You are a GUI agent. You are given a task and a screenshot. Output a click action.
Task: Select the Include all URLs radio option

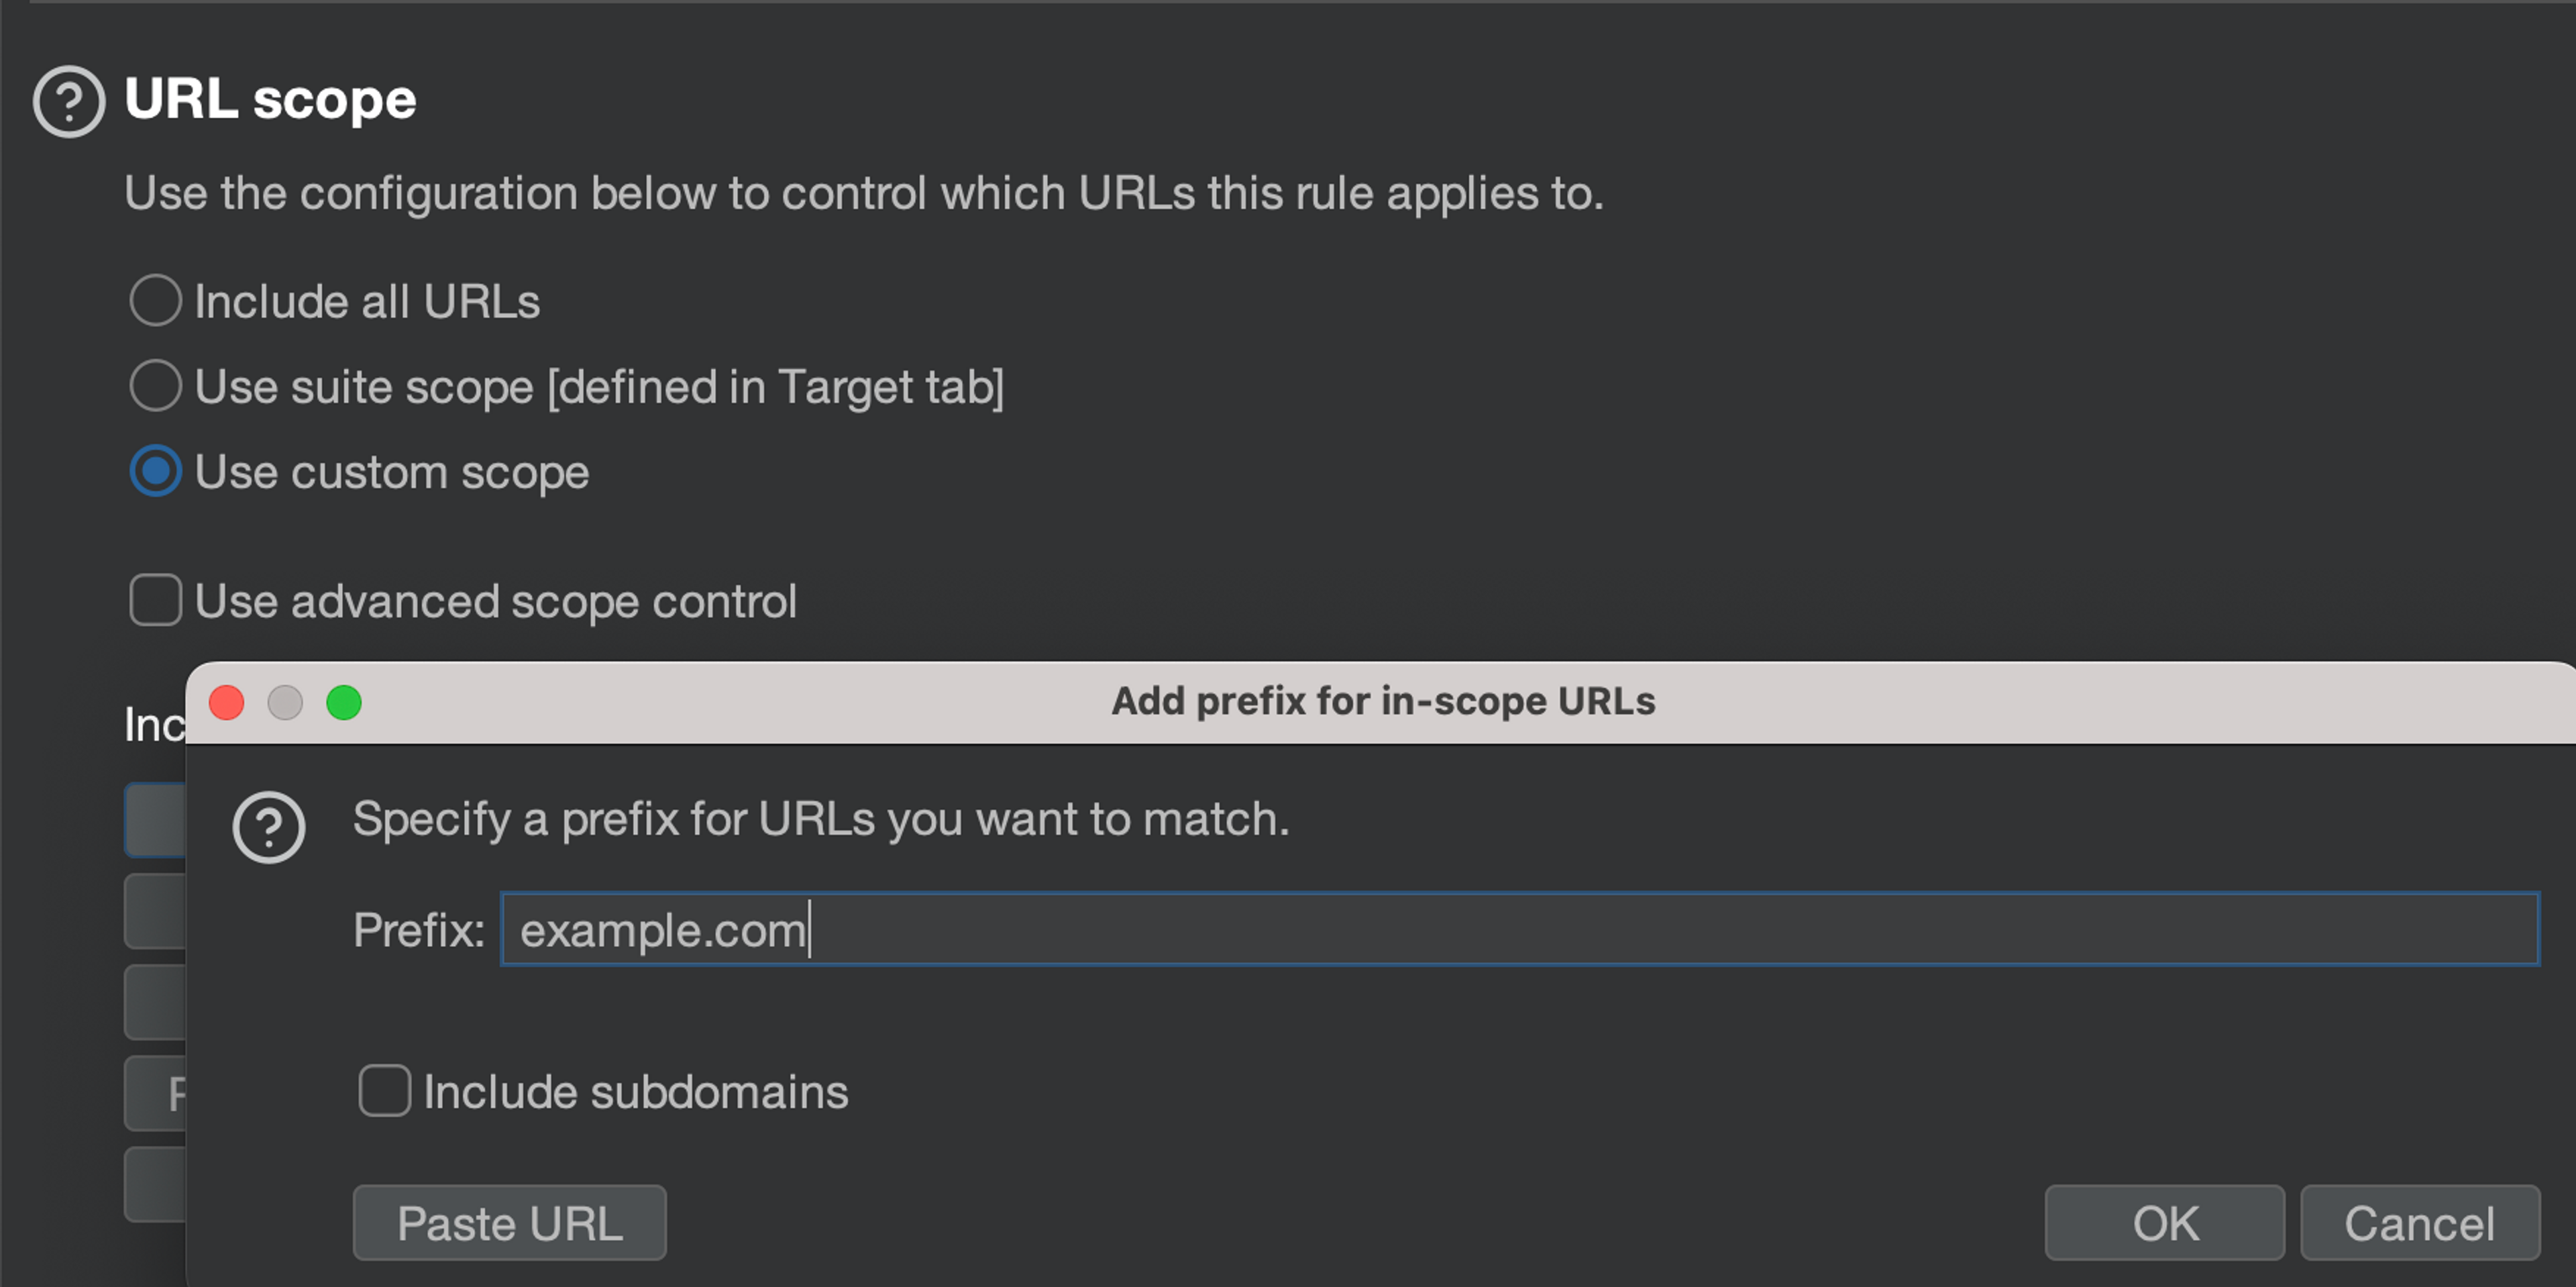[x=156, y=301]
